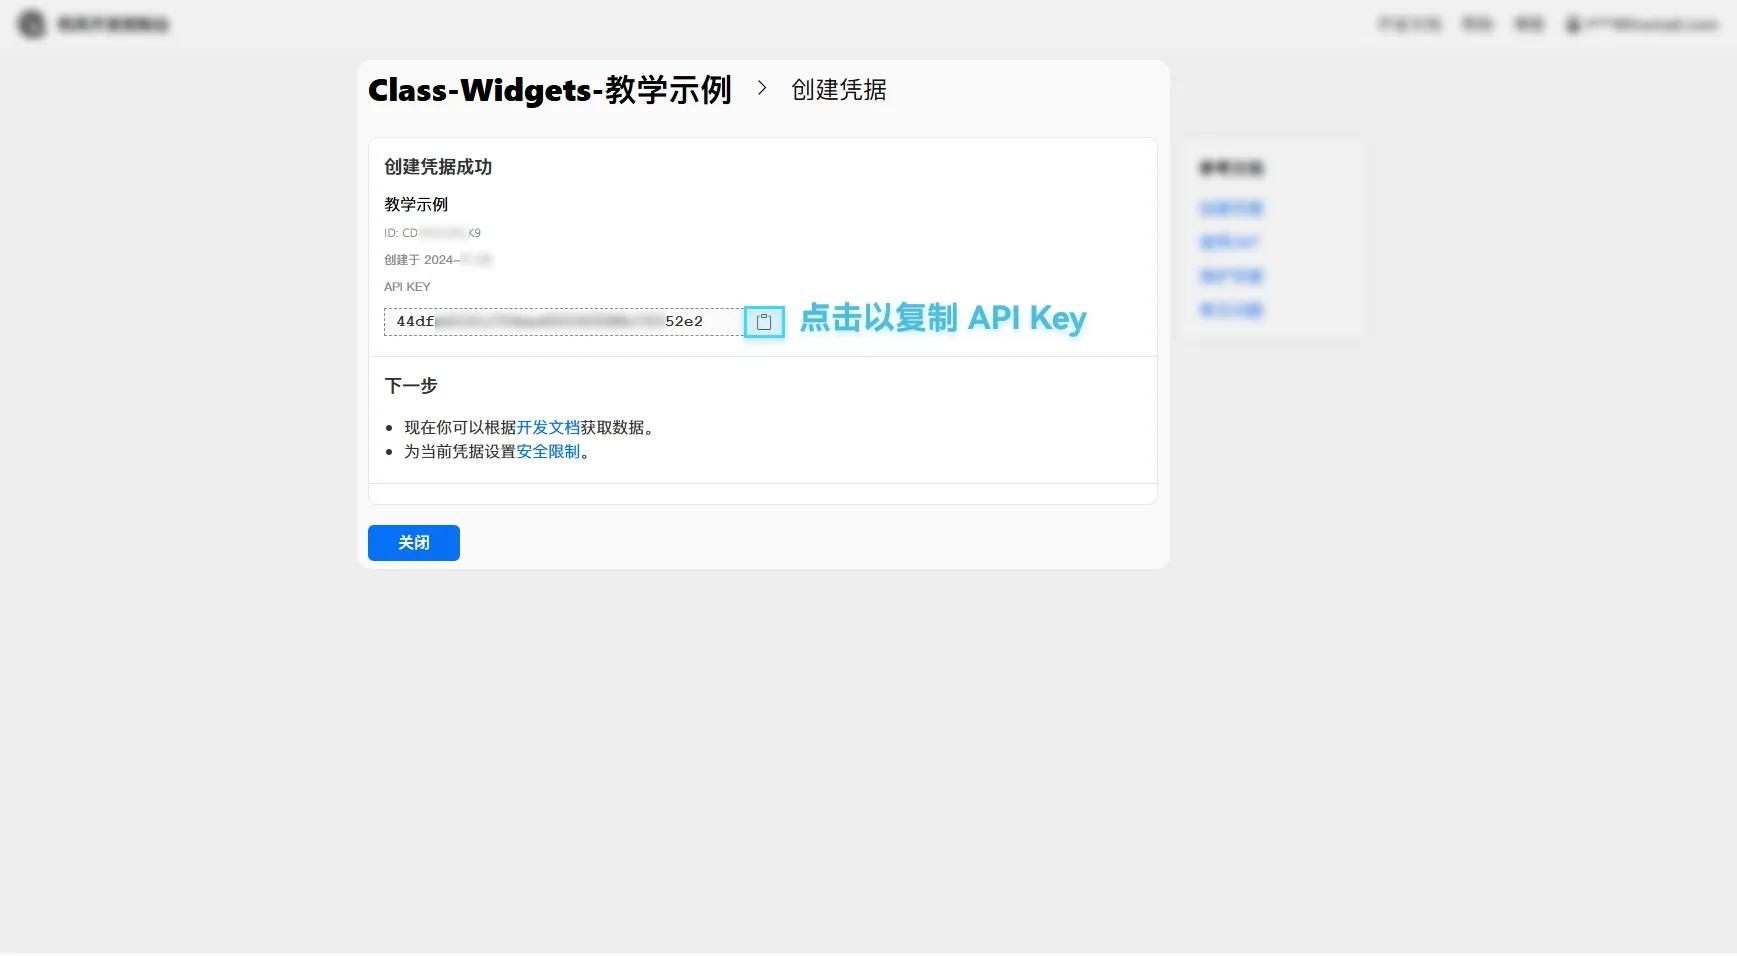
Task: Click the second top navigation item
Action: pos(1477,23)
